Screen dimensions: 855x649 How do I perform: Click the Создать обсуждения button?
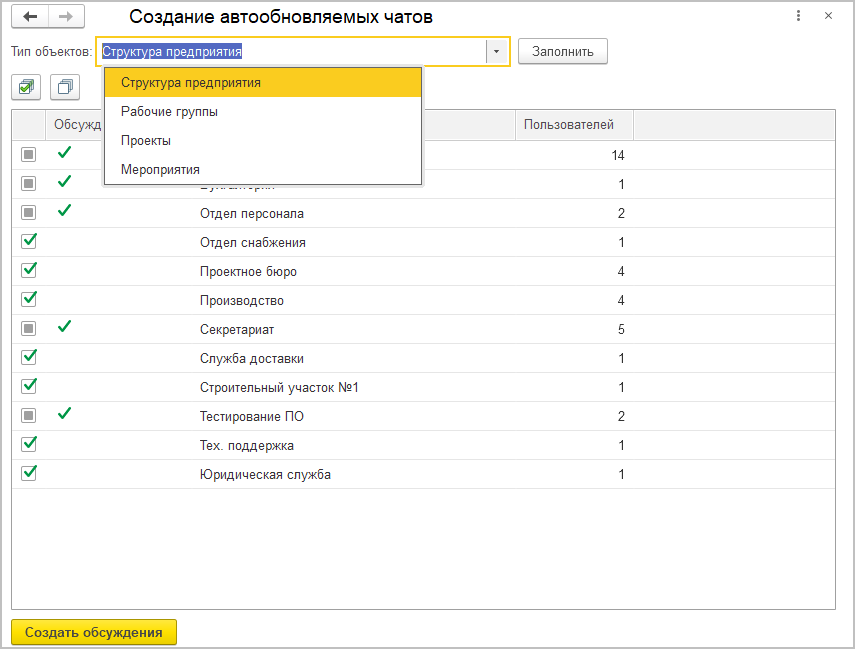pos(94,632)
